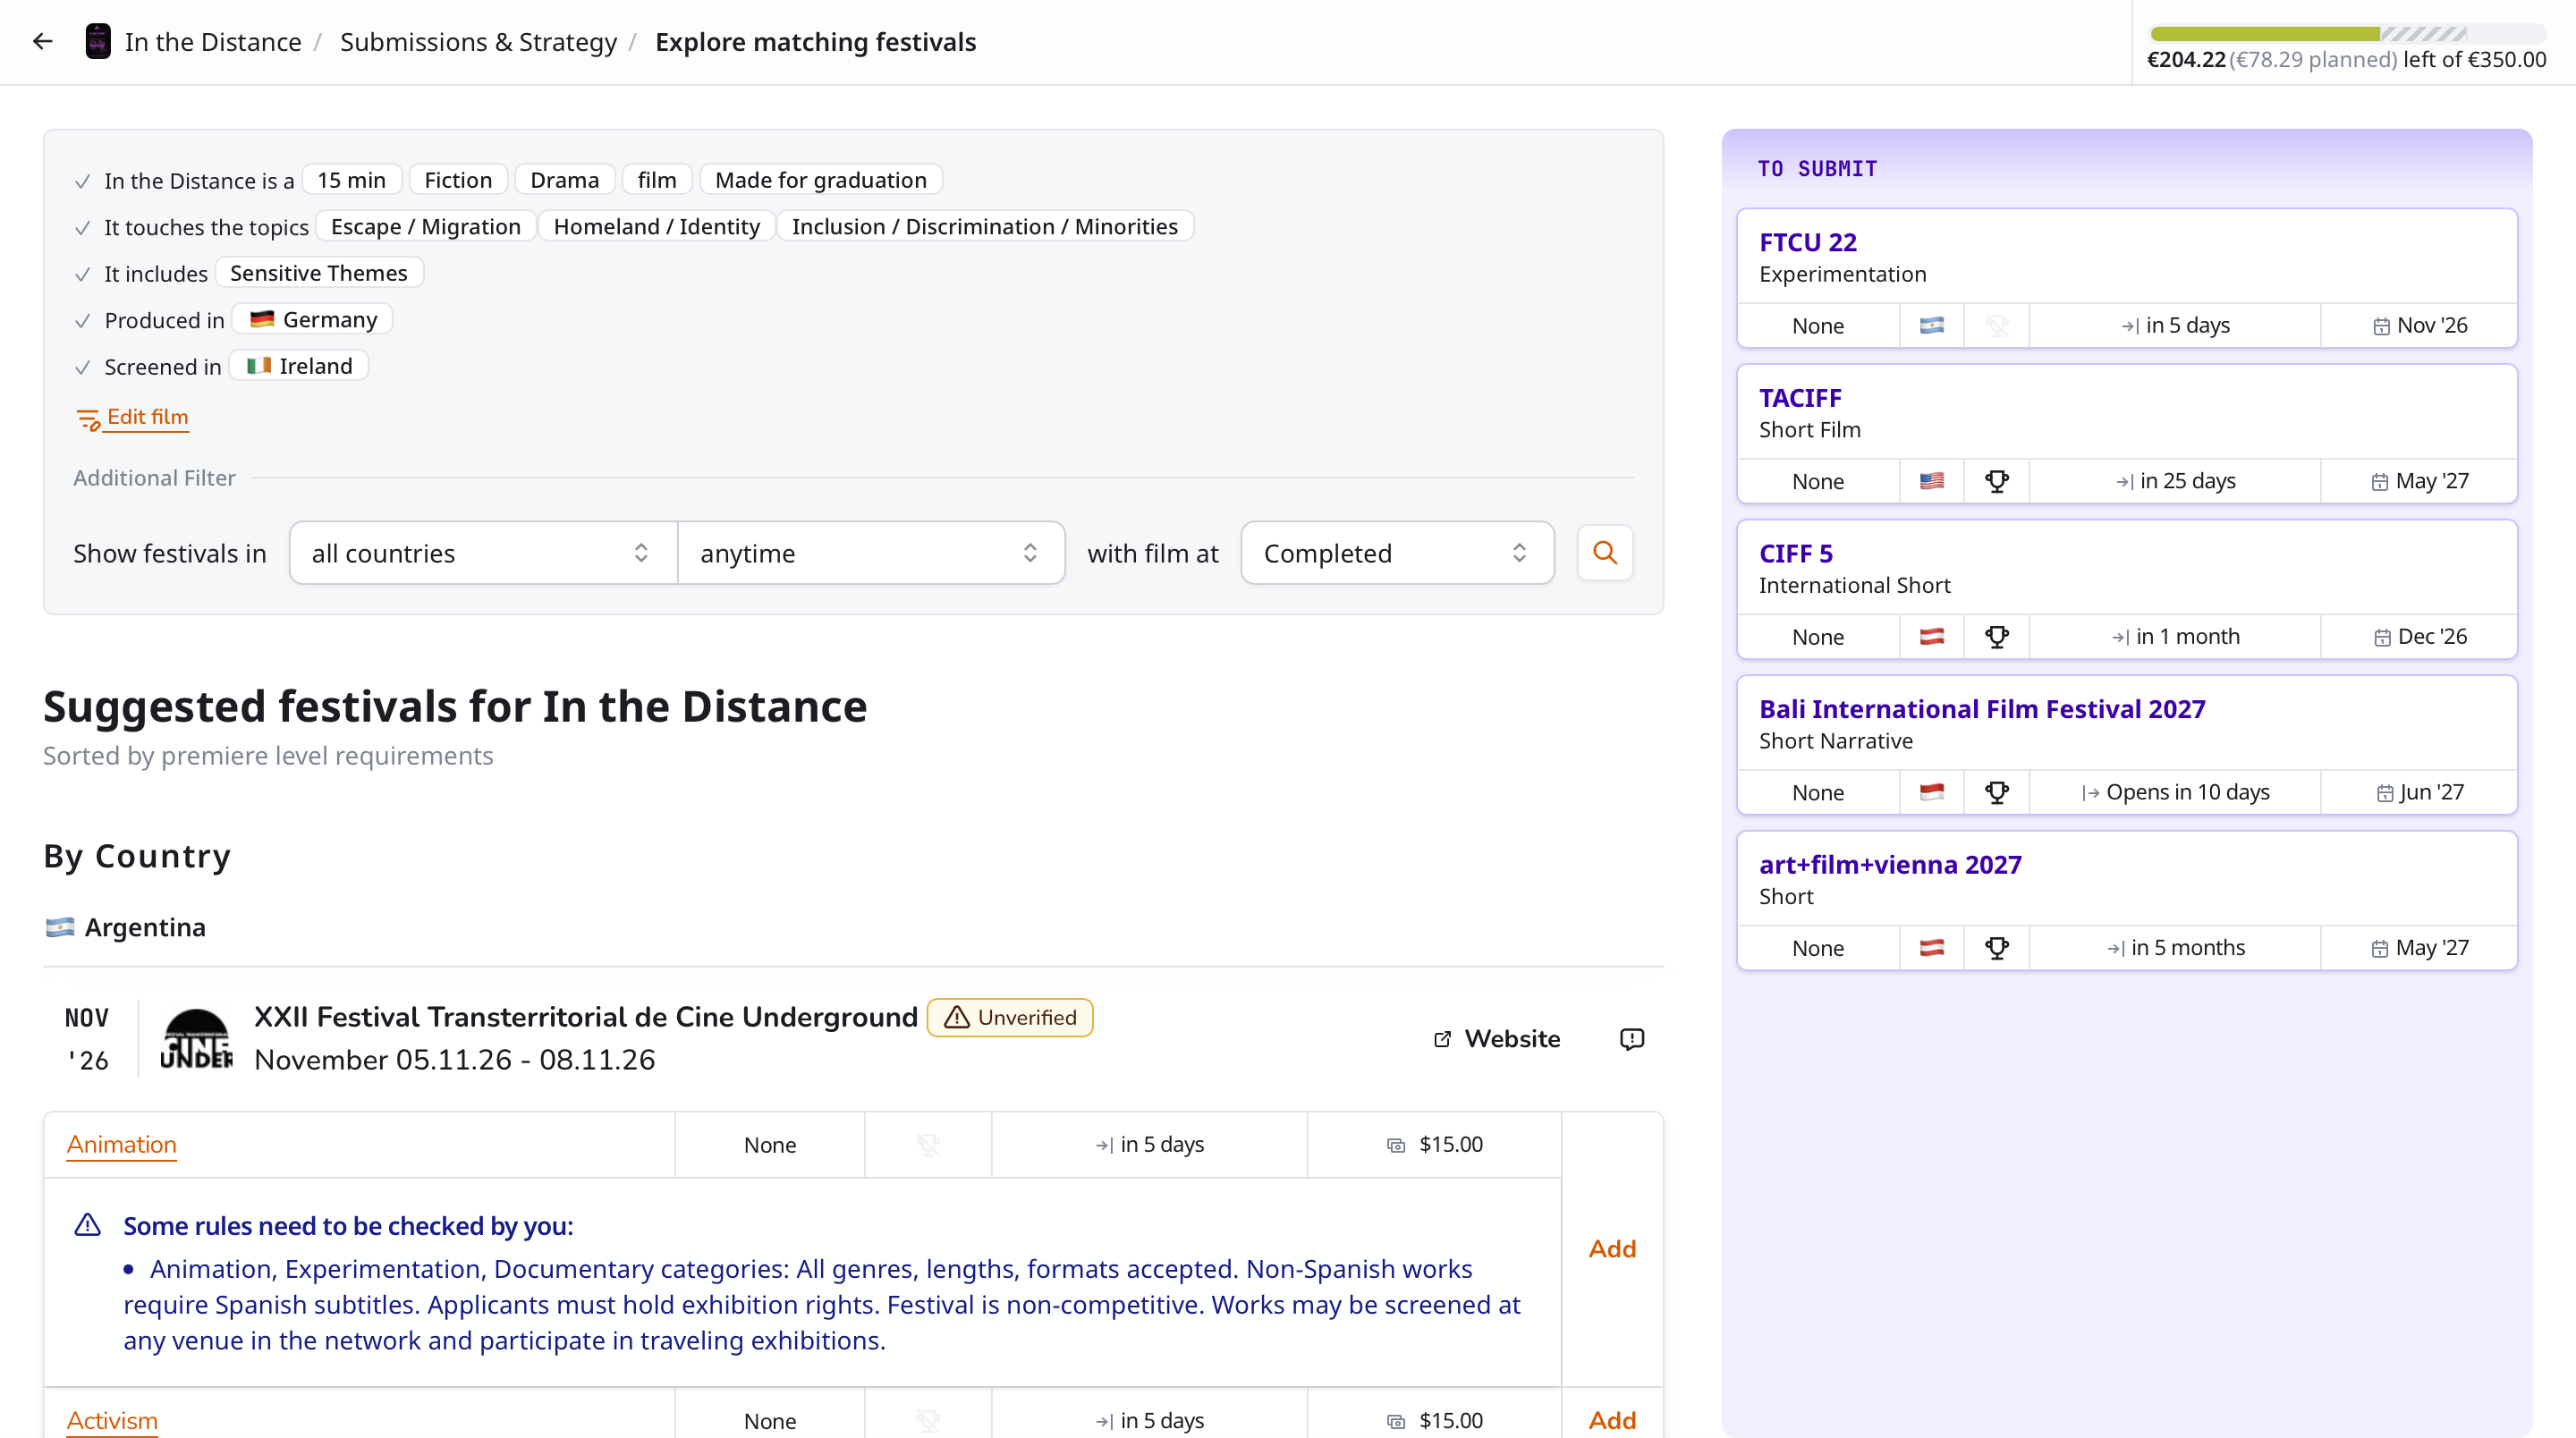
Task: Click the trophy icon on art+film+vienna card
Action: click(1996, 948)
